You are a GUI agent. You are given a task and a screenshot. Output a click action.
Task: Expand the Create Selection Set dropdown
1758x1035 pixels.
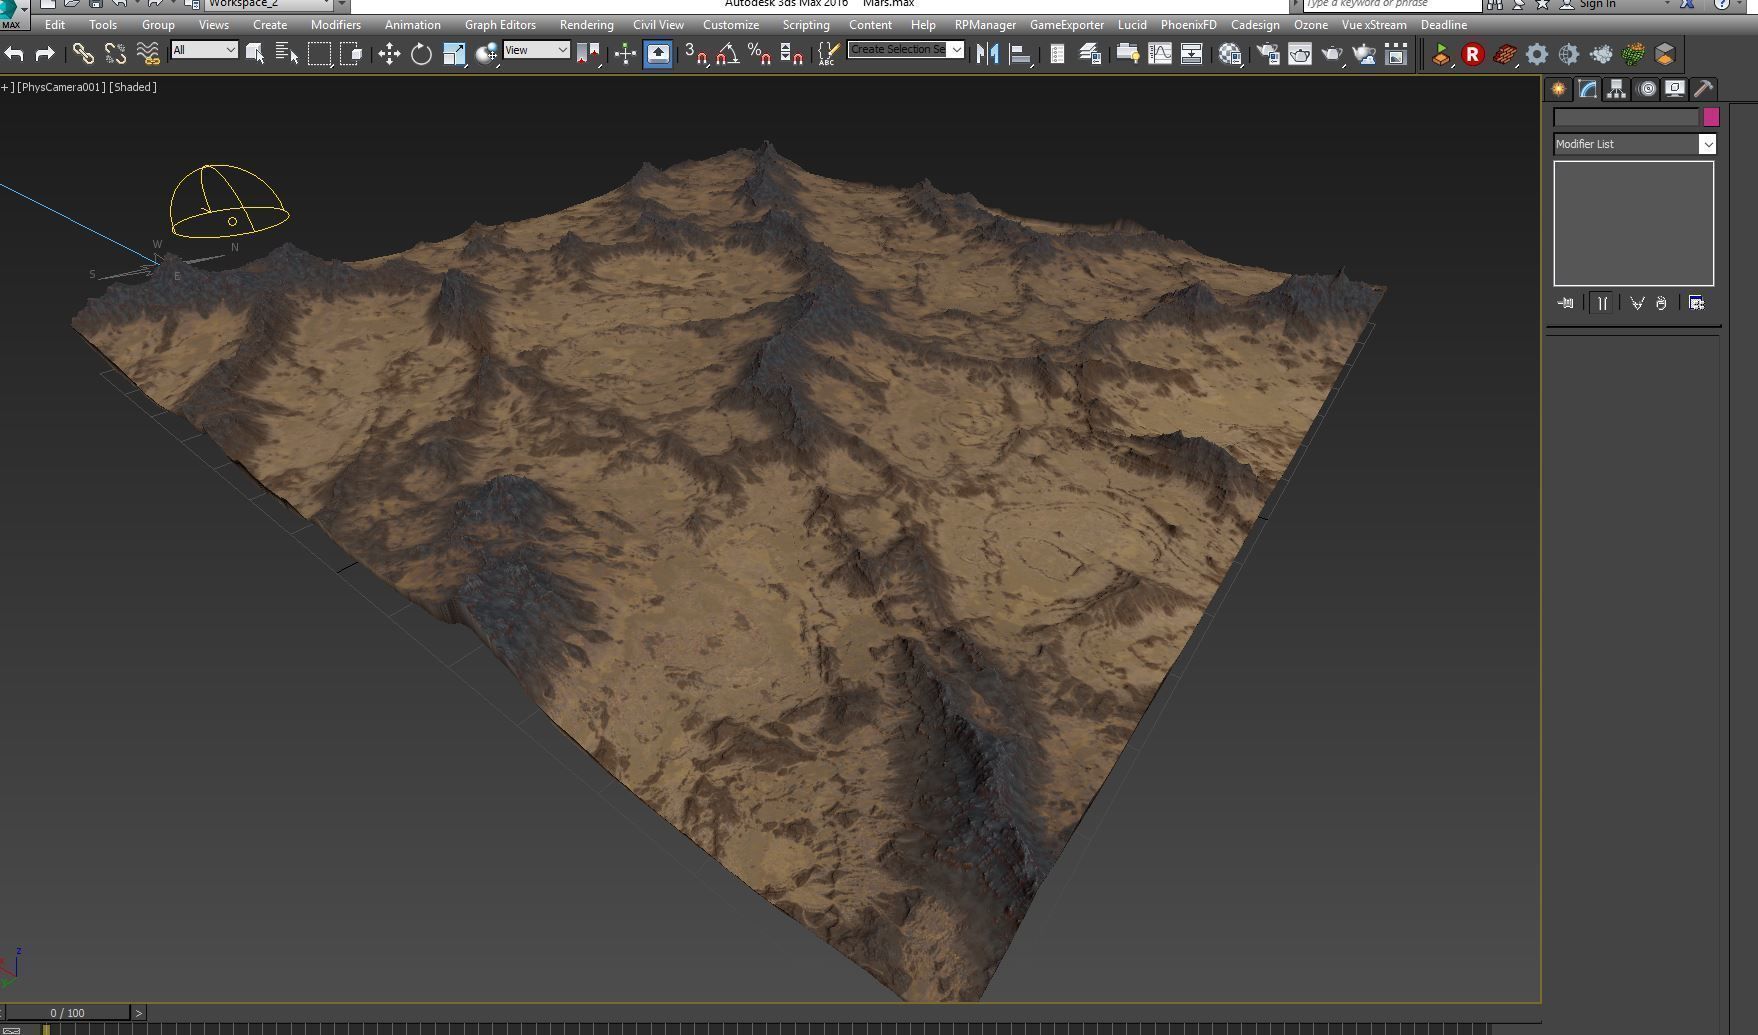click(957, 49)
